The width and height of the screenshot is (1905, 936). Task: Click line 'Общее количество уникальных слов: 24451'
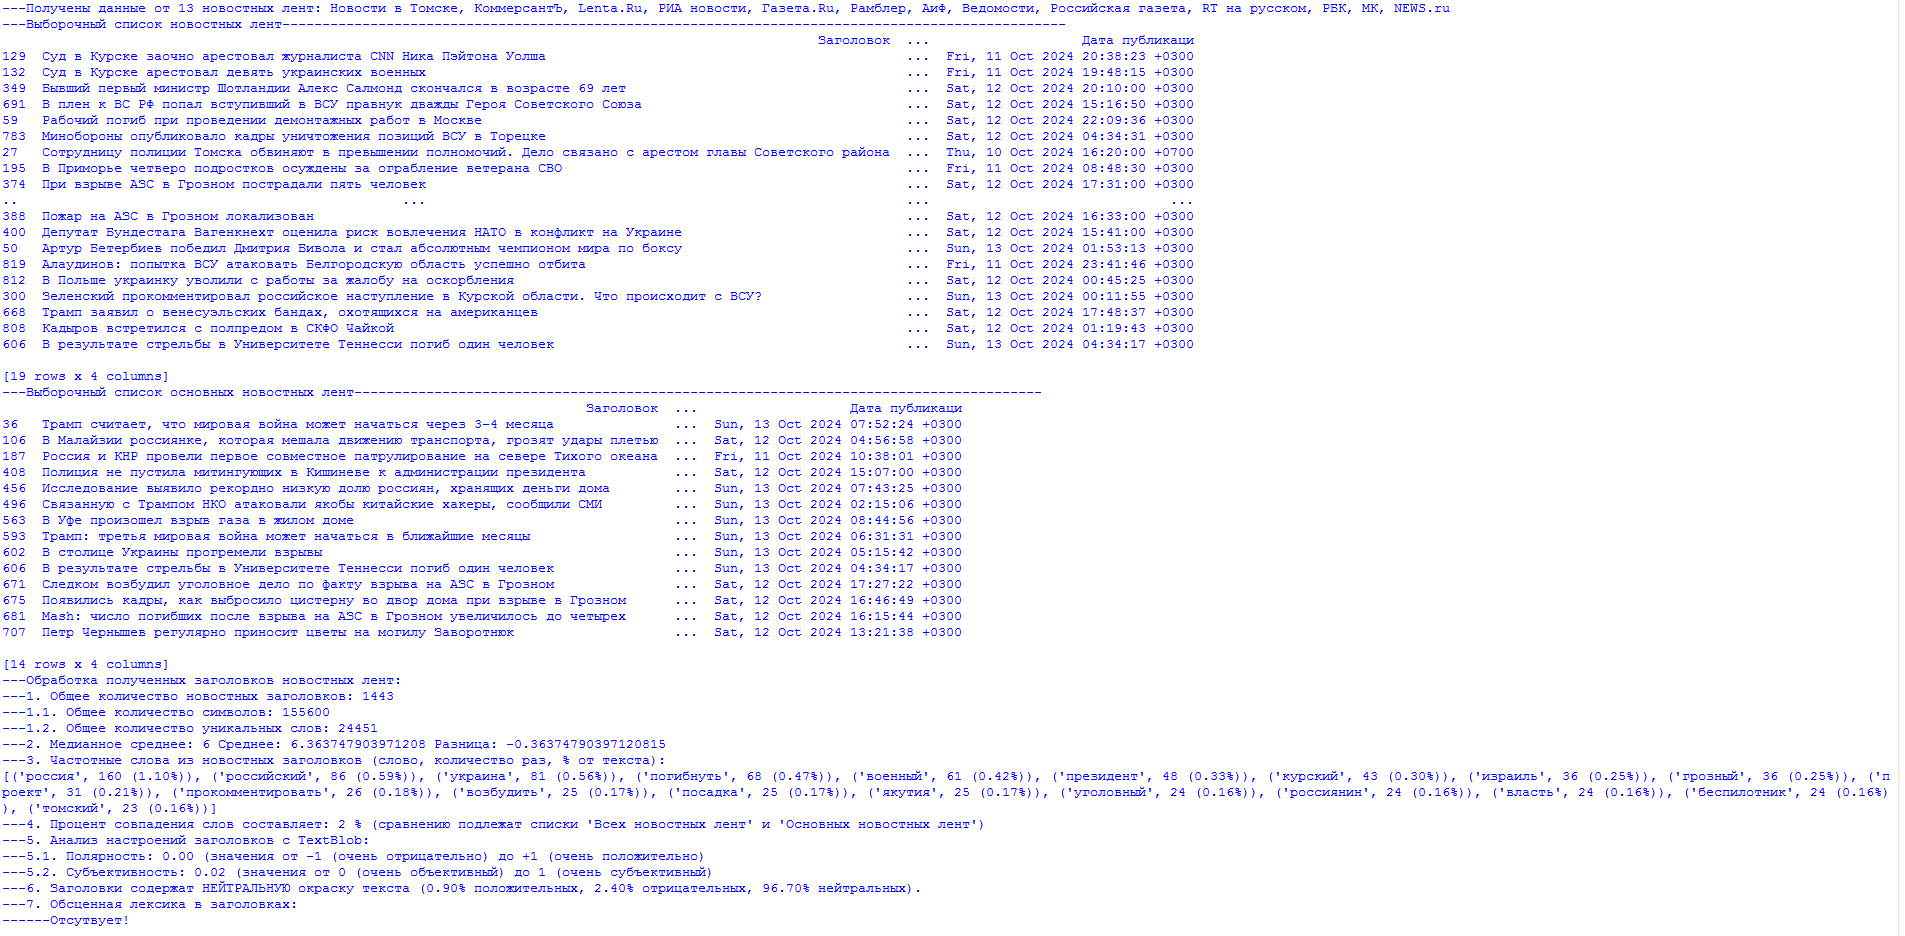pos(190,728)
